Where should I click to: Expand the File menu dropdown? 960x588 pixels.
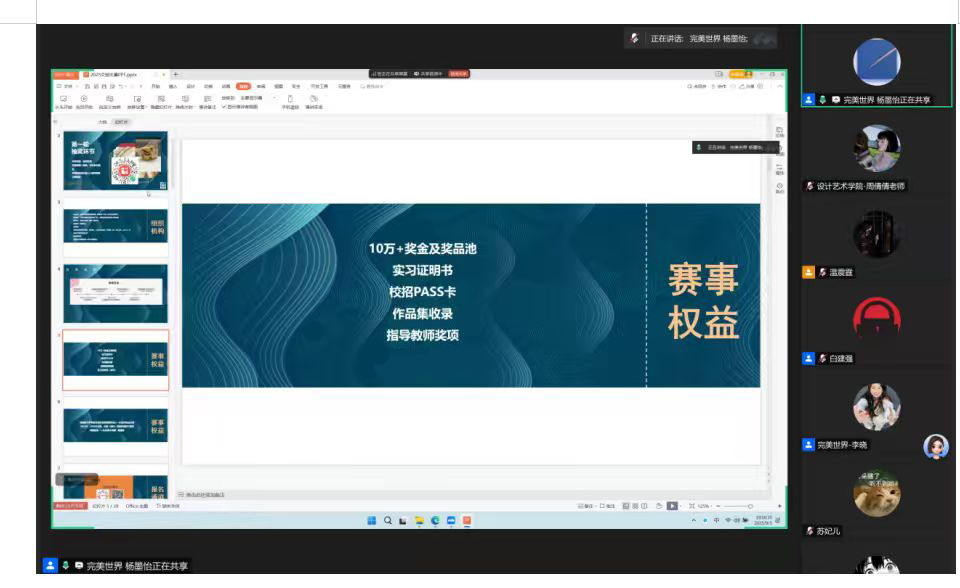pos(65,87)
